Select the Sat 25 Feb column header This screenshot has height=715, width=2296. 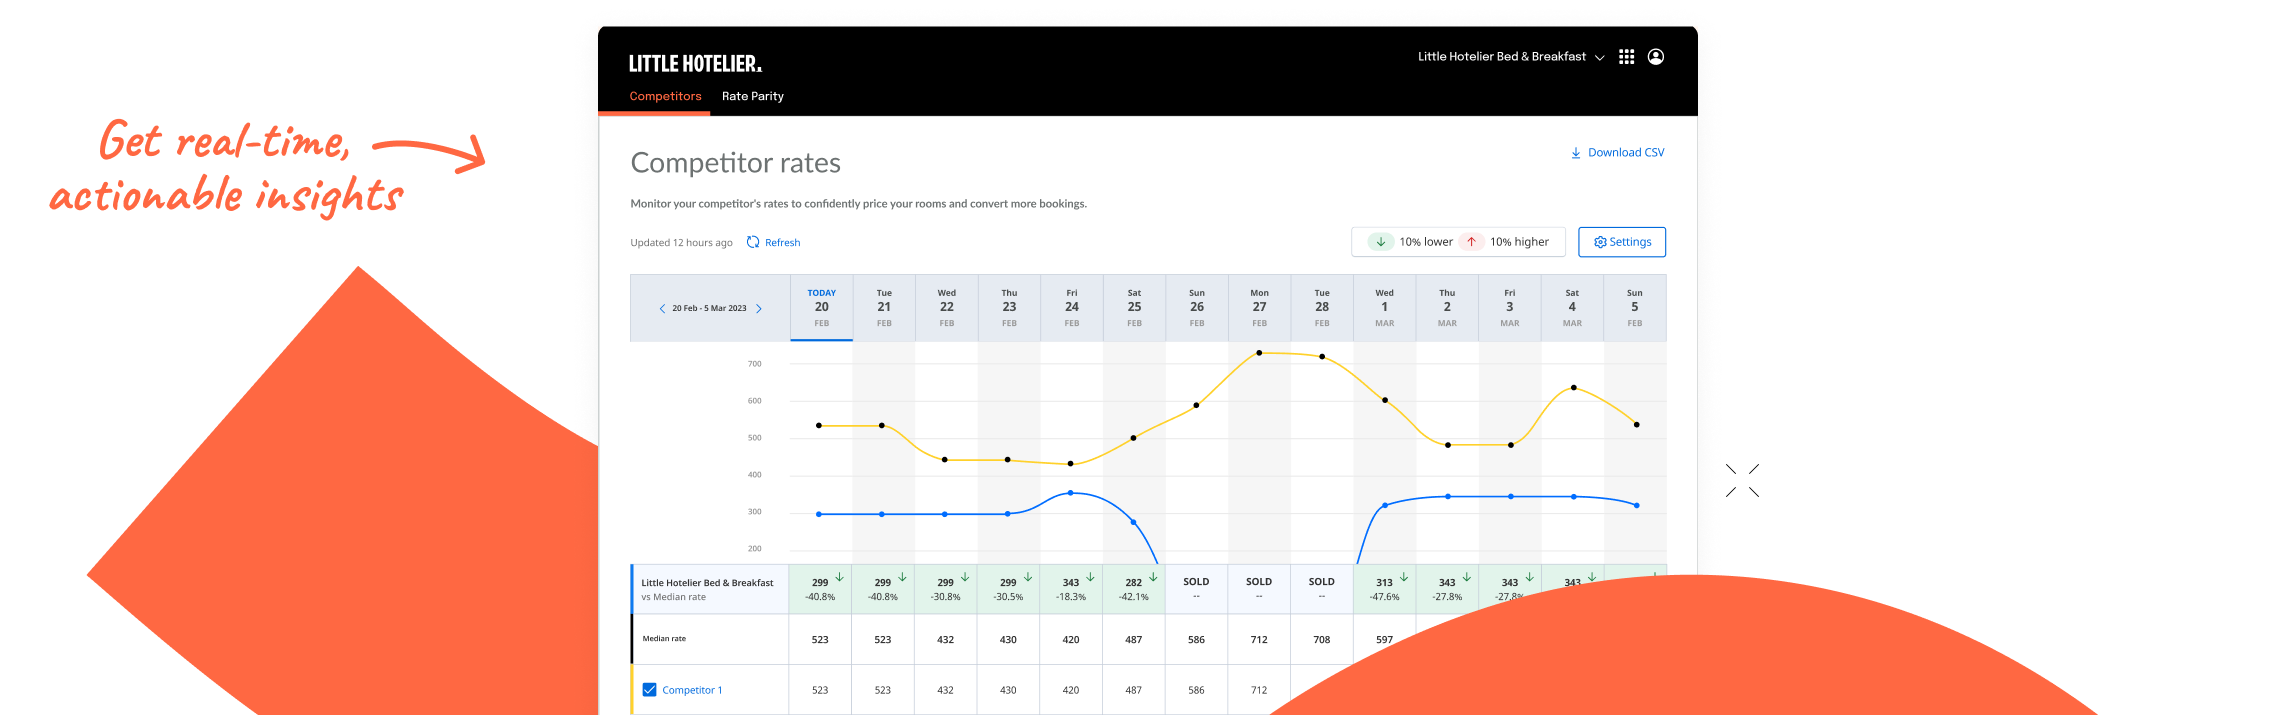1134,308
